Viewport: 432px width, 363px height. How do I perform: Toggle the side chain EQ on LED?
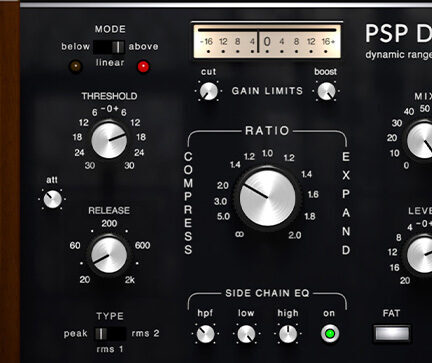pos(330,333)
